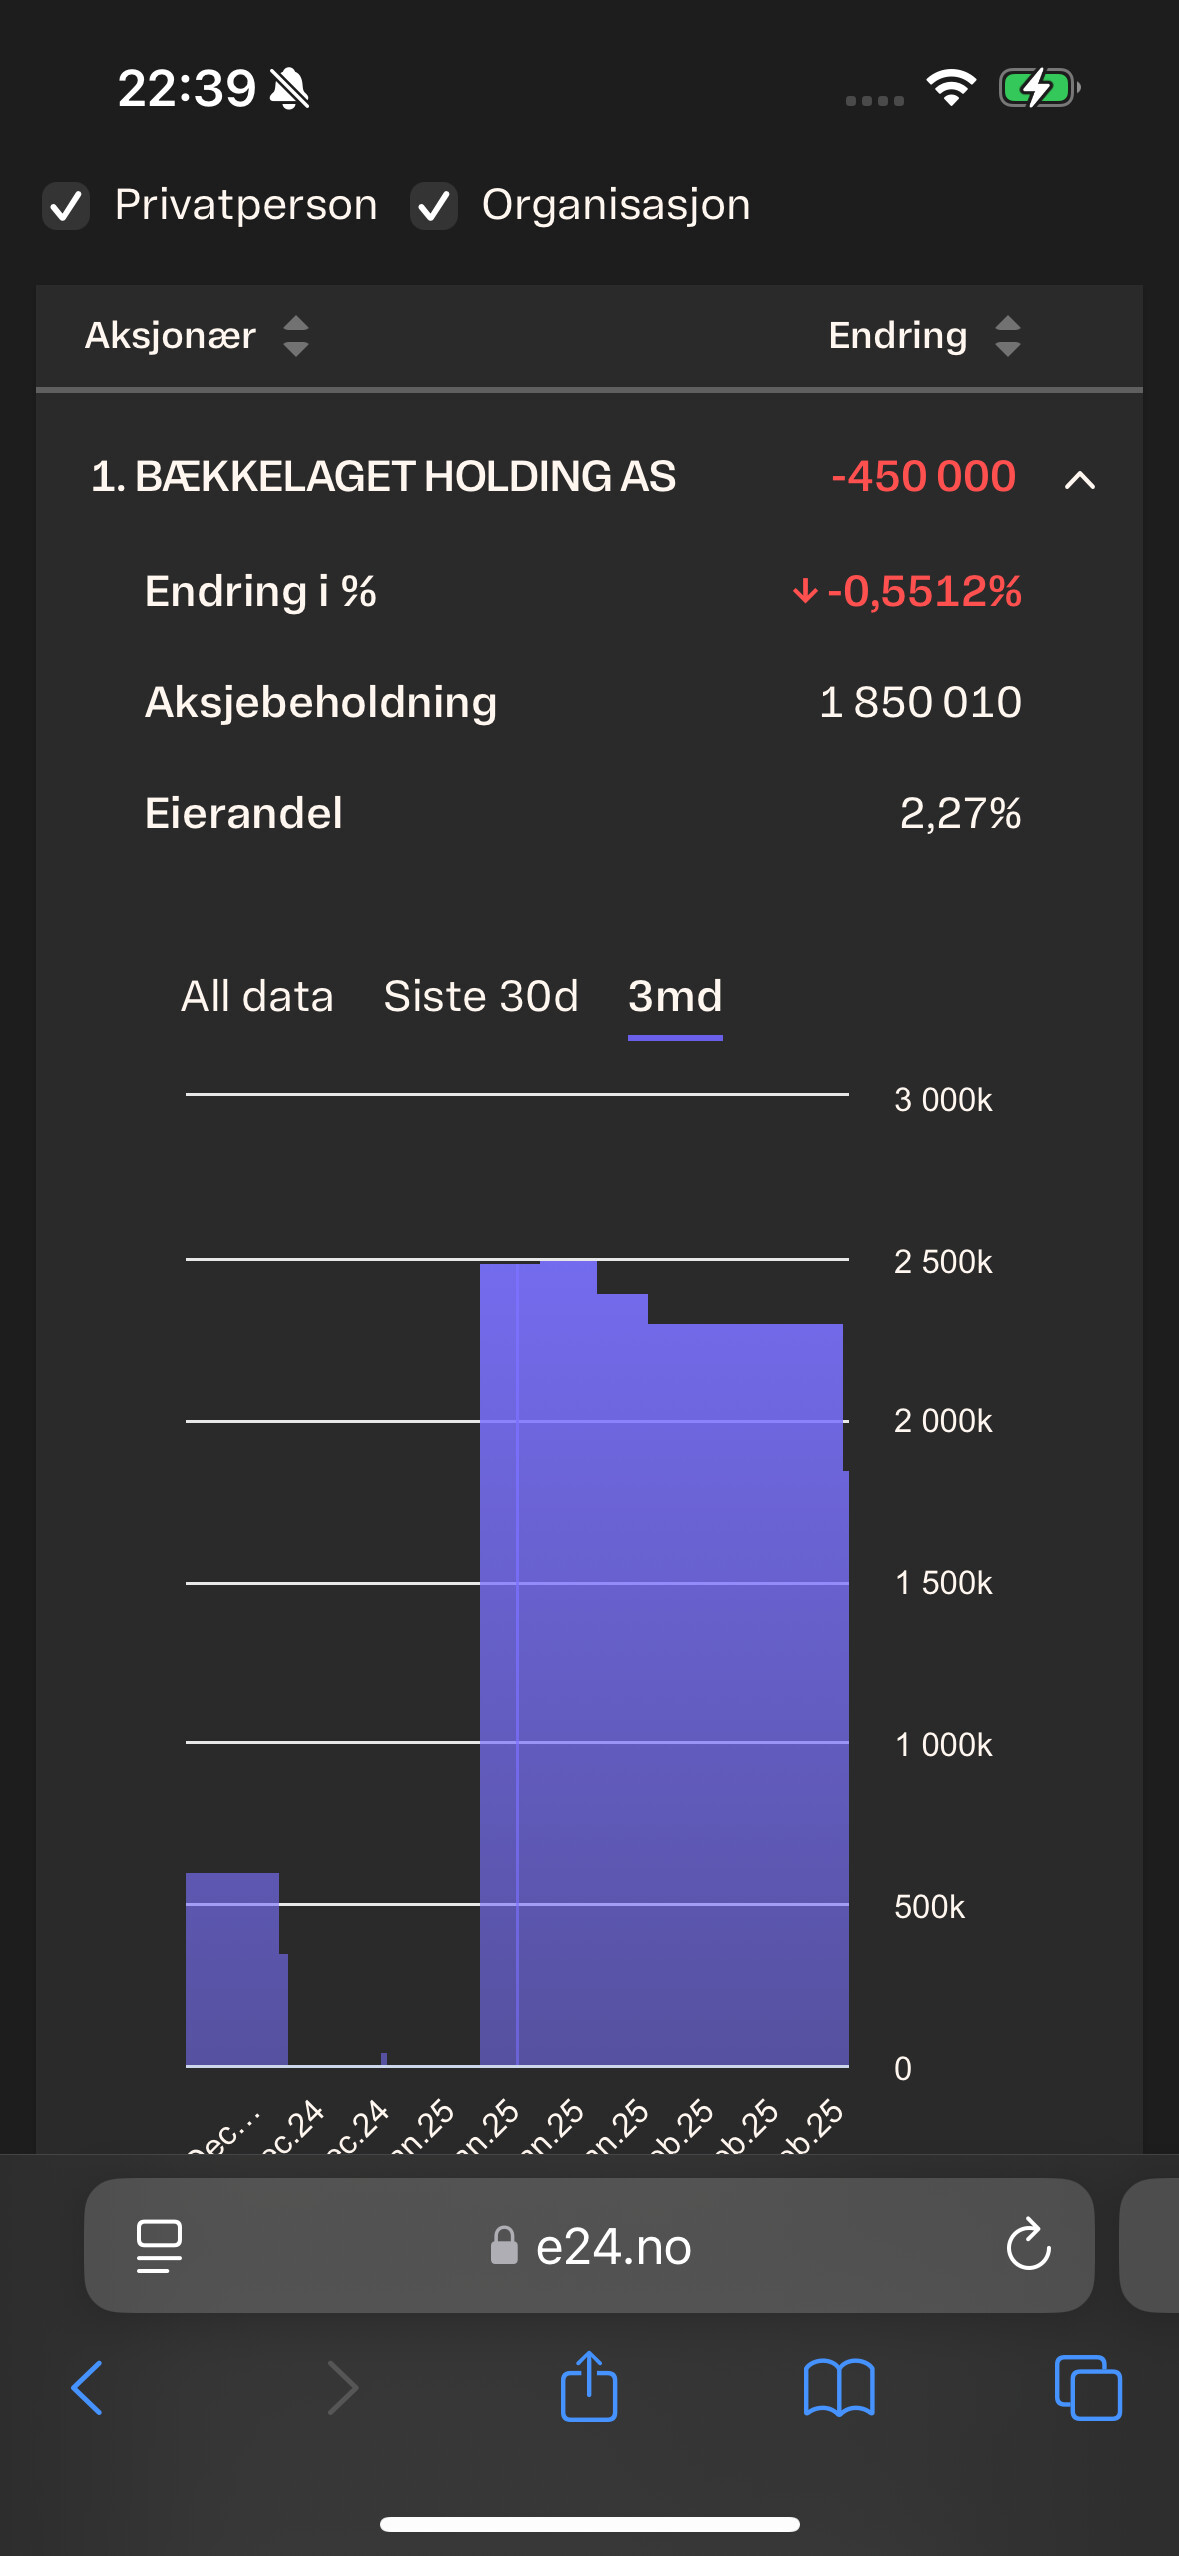Image resolution: width=1179 pixels, height=2556 pixels.
Task: Collapse the BÆKKELAGET HOLDING AS row
Action: point(1080,480)
